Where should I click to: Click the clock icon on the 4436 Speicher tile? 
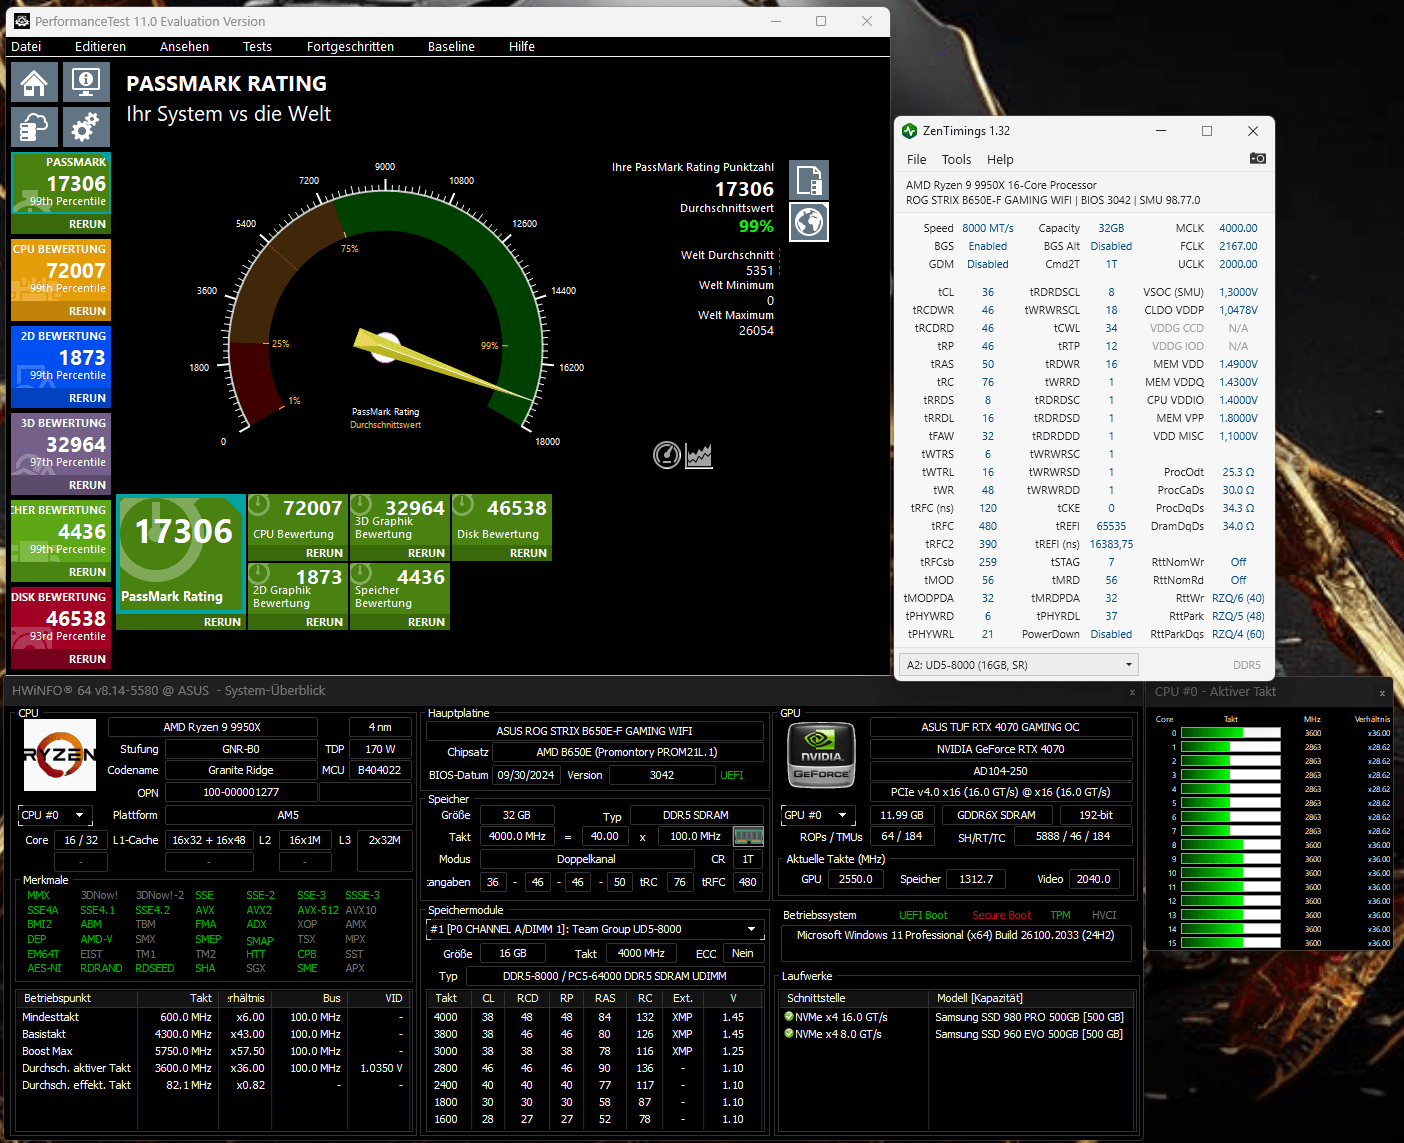pos(361,574)
